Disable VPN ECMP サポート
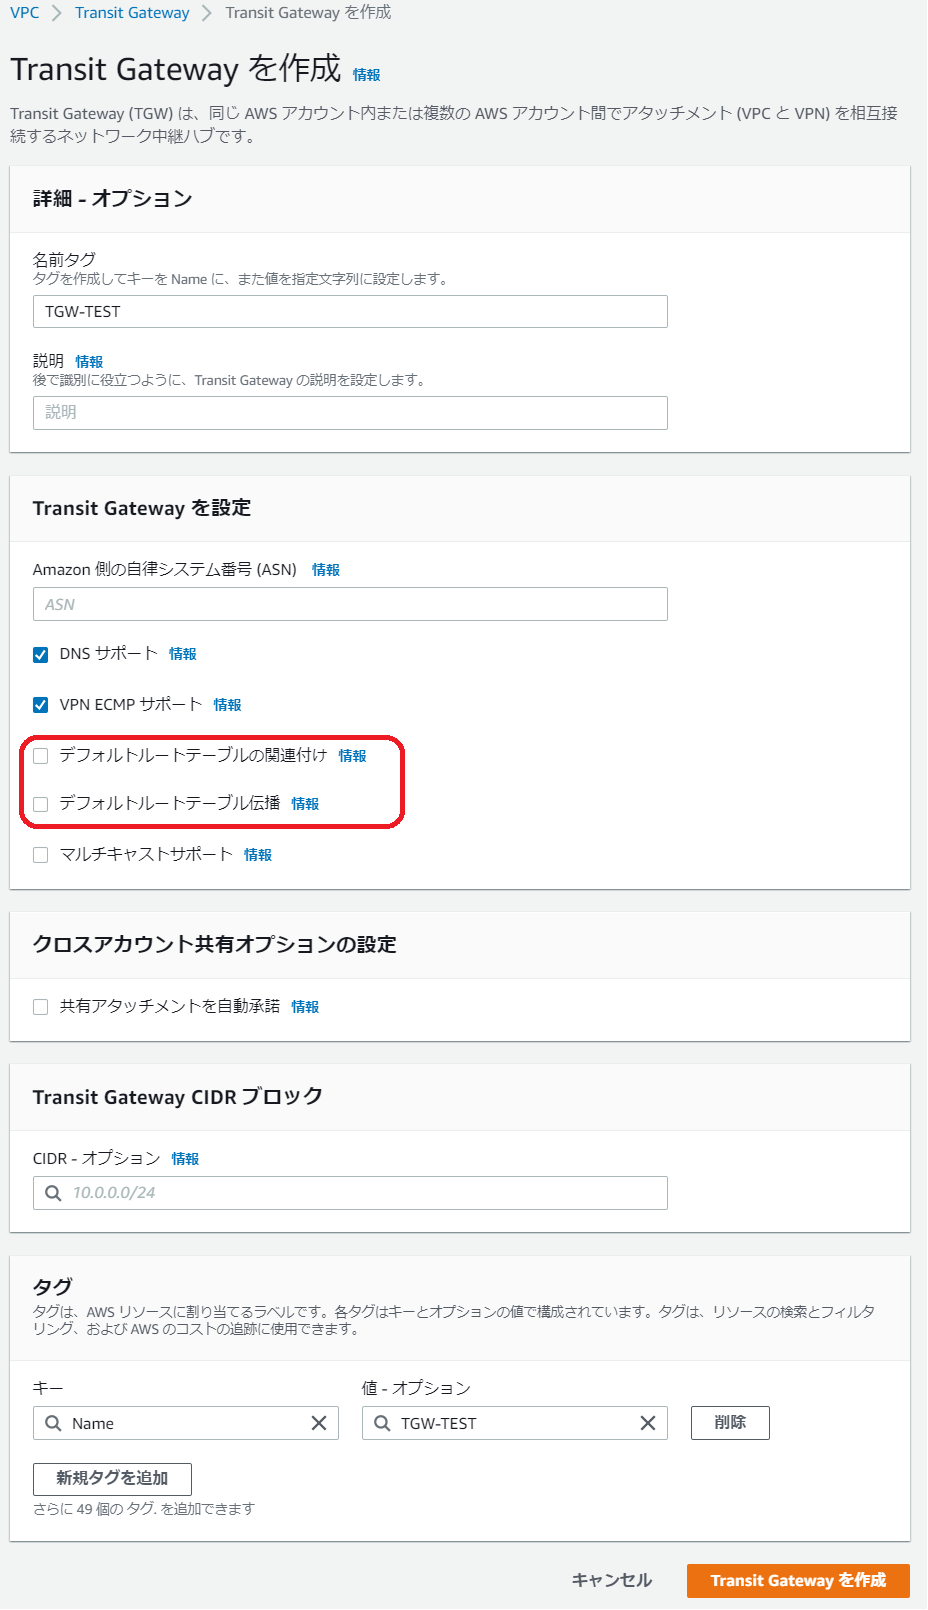 tap(40, 704)
